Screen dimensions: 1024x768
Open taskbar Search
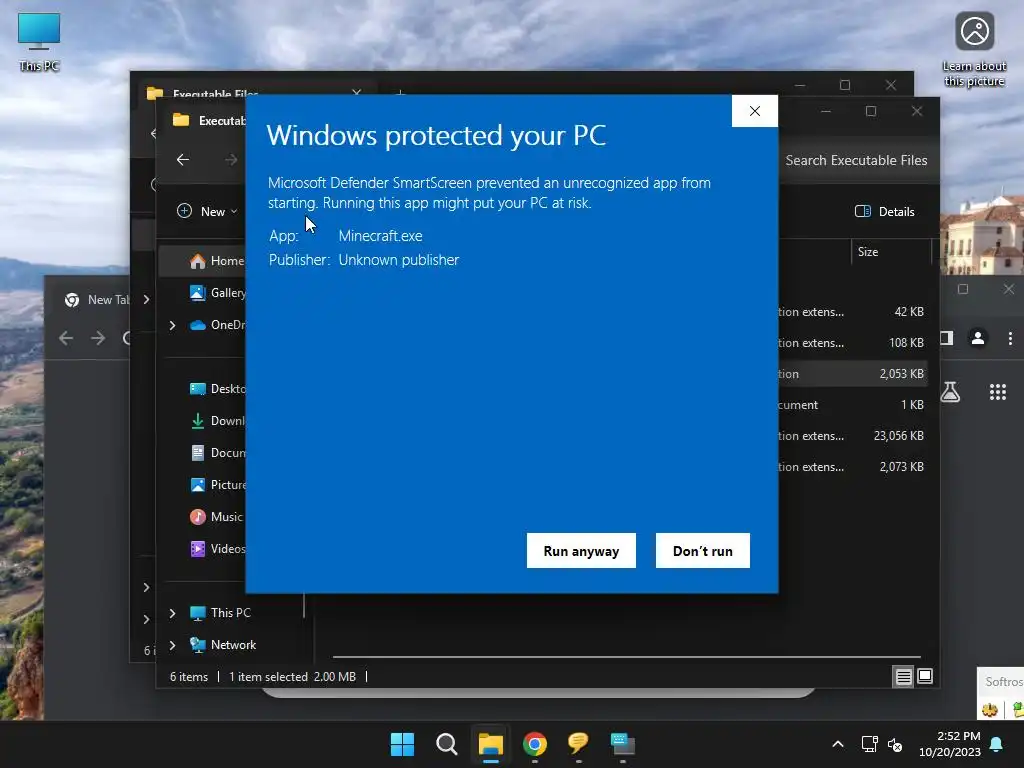[x=447, y=744]
